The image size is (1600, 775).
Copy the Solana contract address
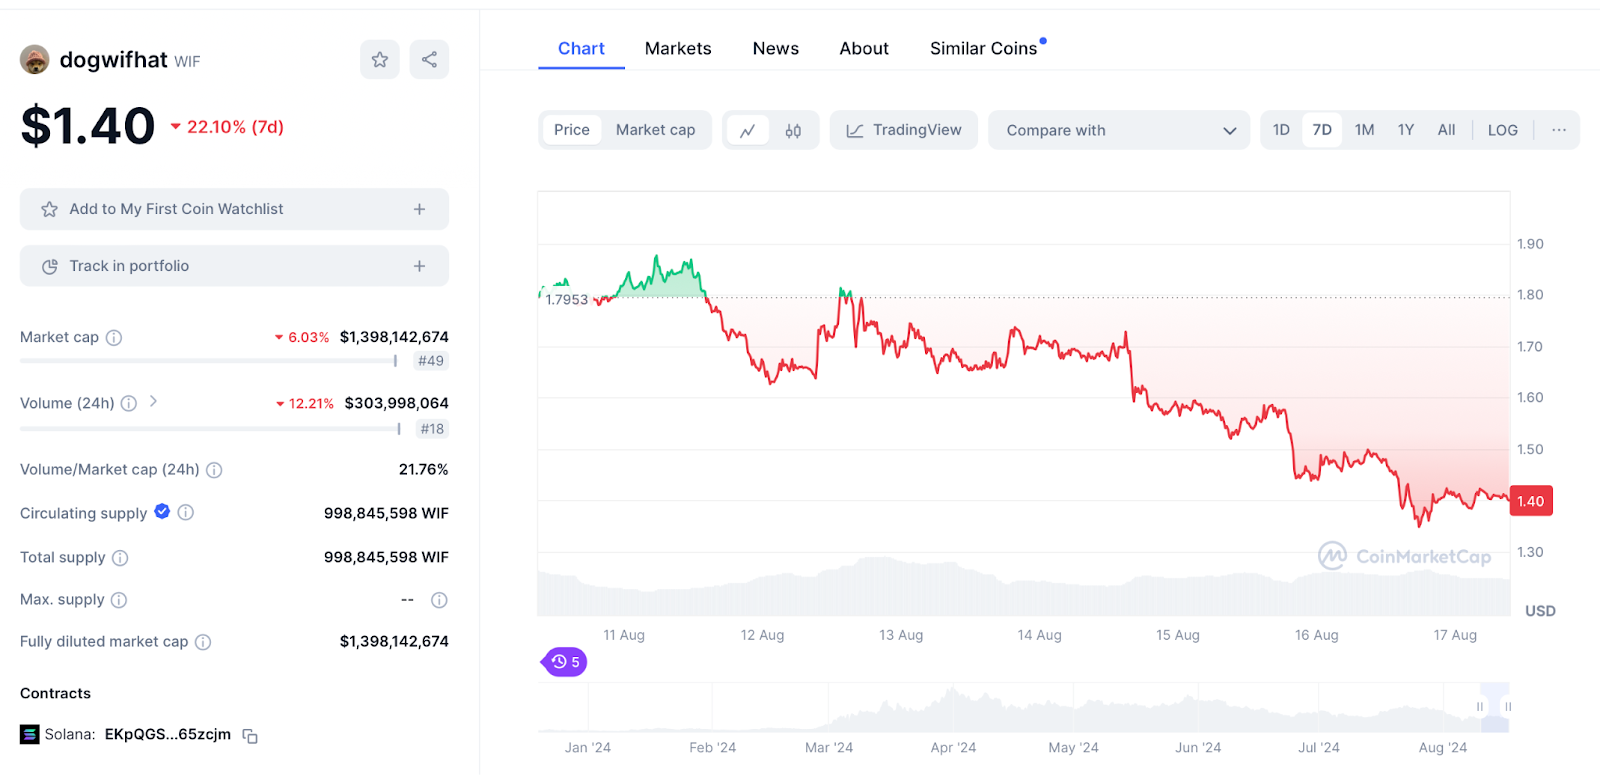click(x=250, y=736)
